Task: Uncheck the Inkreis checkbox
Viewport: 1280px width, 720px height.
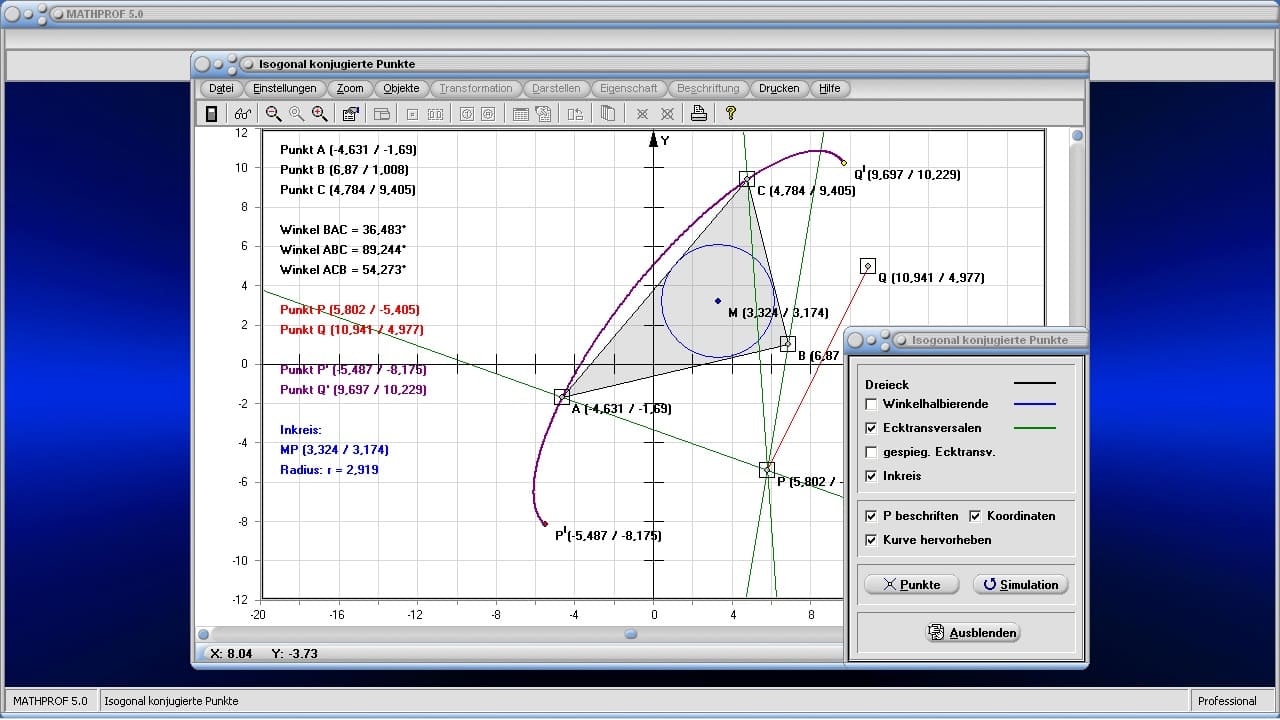Action: pyautogui.click(x=871, y=476)
